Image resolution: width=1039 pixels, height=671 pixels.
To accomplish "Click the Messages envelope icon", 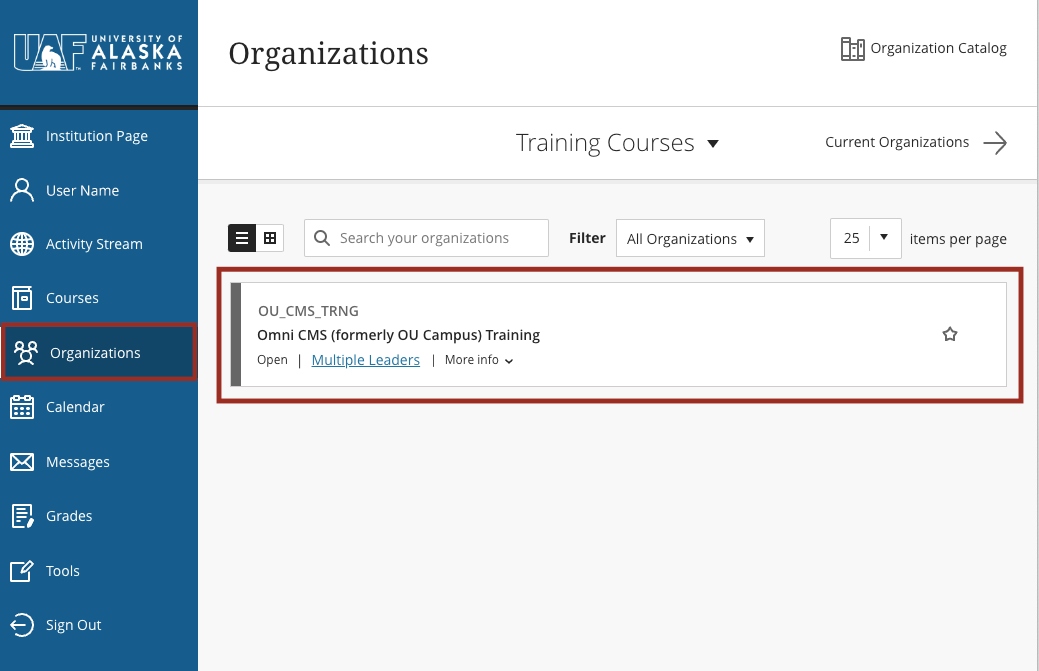I will [x=22, y=462].
